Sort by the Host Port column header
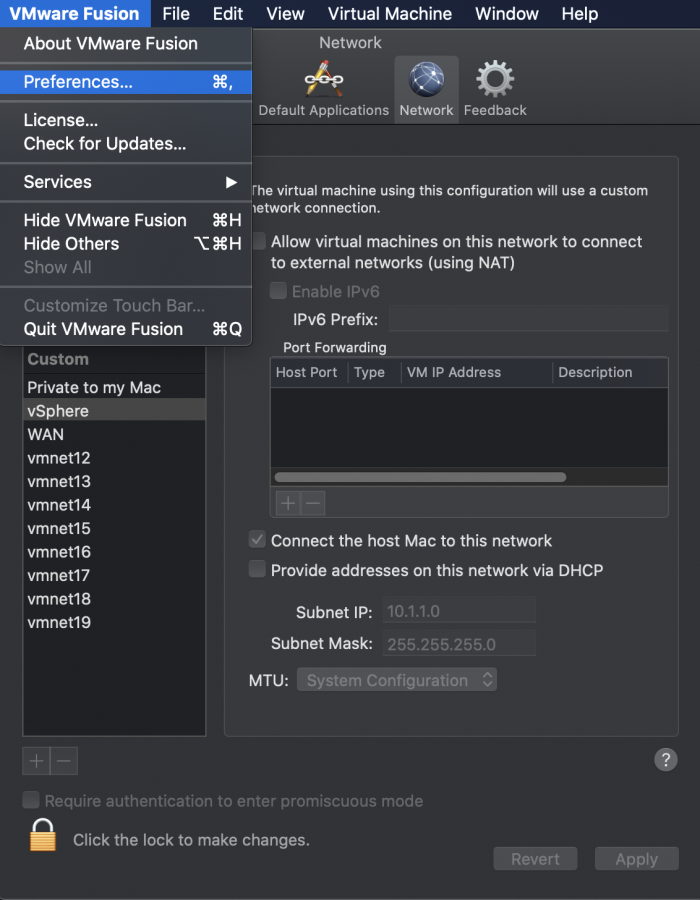 (309, 373)
